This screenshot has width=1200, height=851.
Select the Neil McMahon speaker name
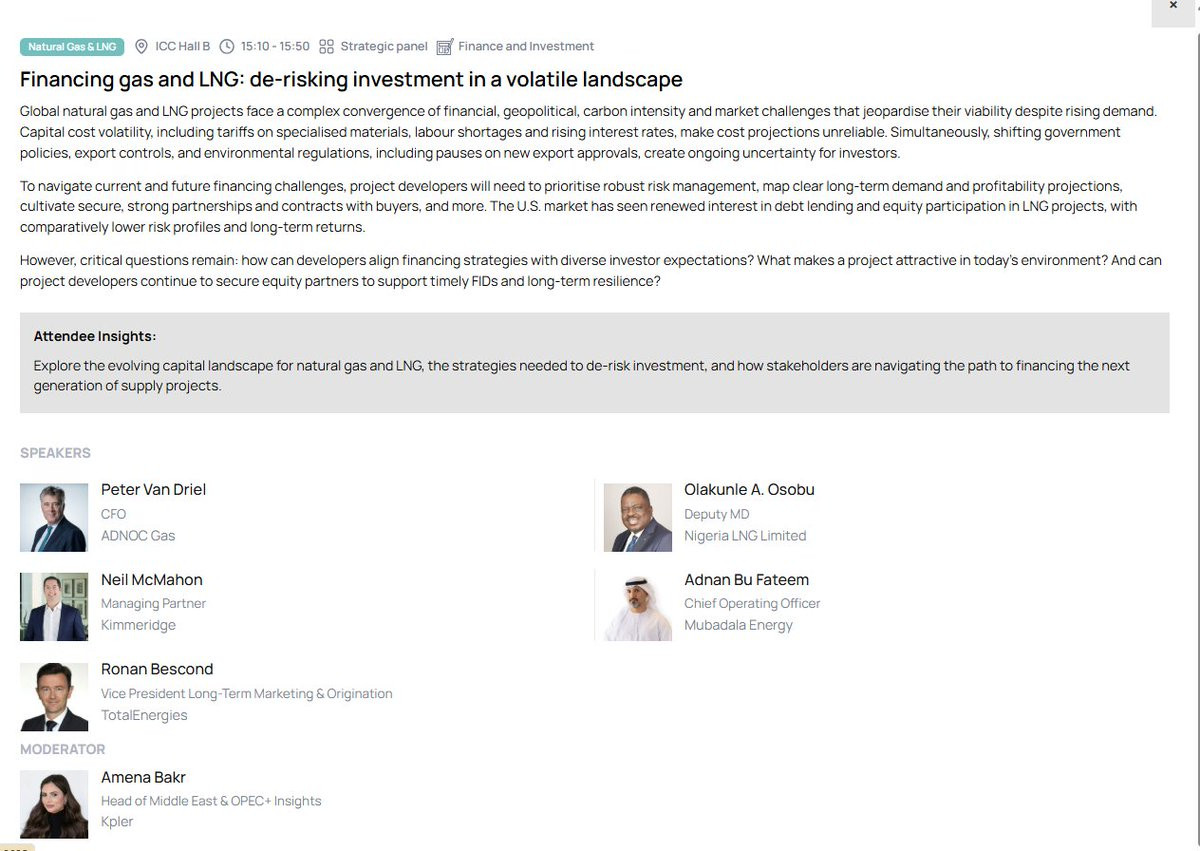click(152, 580)
